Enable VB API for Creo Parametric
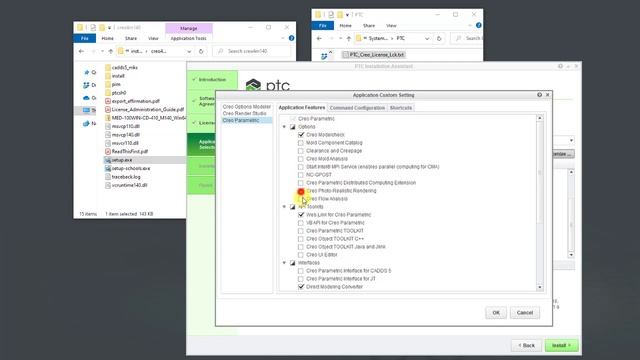Screen dimensions: 640x360 tap(301, 223)
